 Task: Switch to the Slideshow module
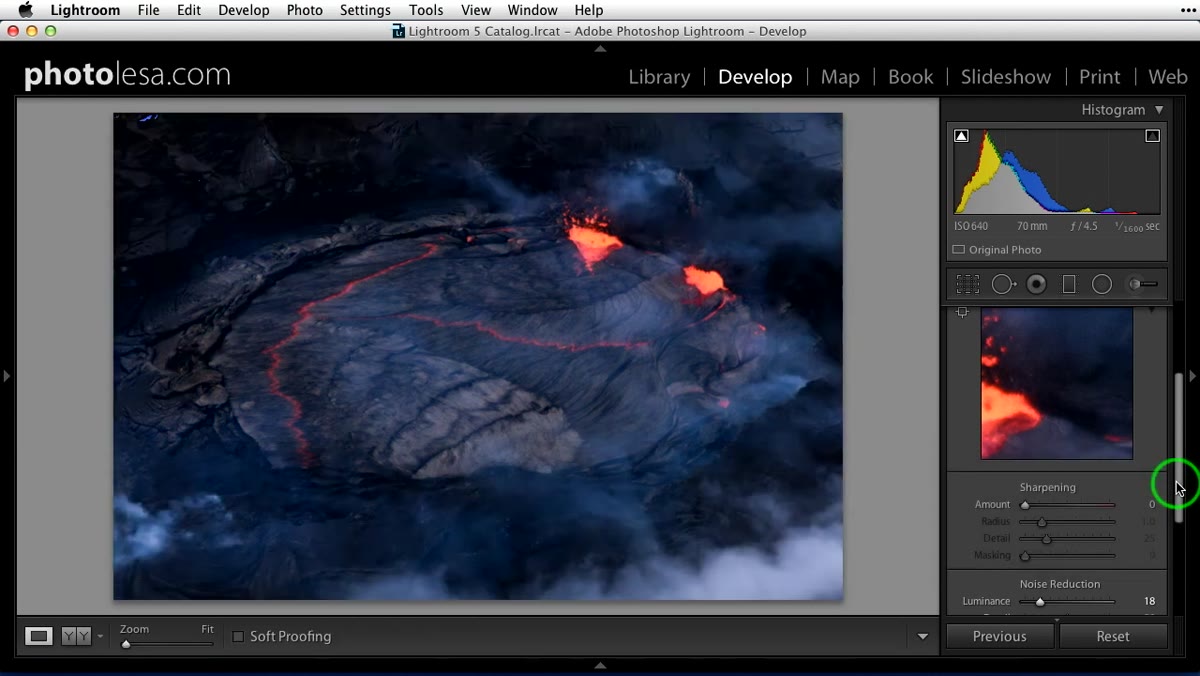(1006, 77)
